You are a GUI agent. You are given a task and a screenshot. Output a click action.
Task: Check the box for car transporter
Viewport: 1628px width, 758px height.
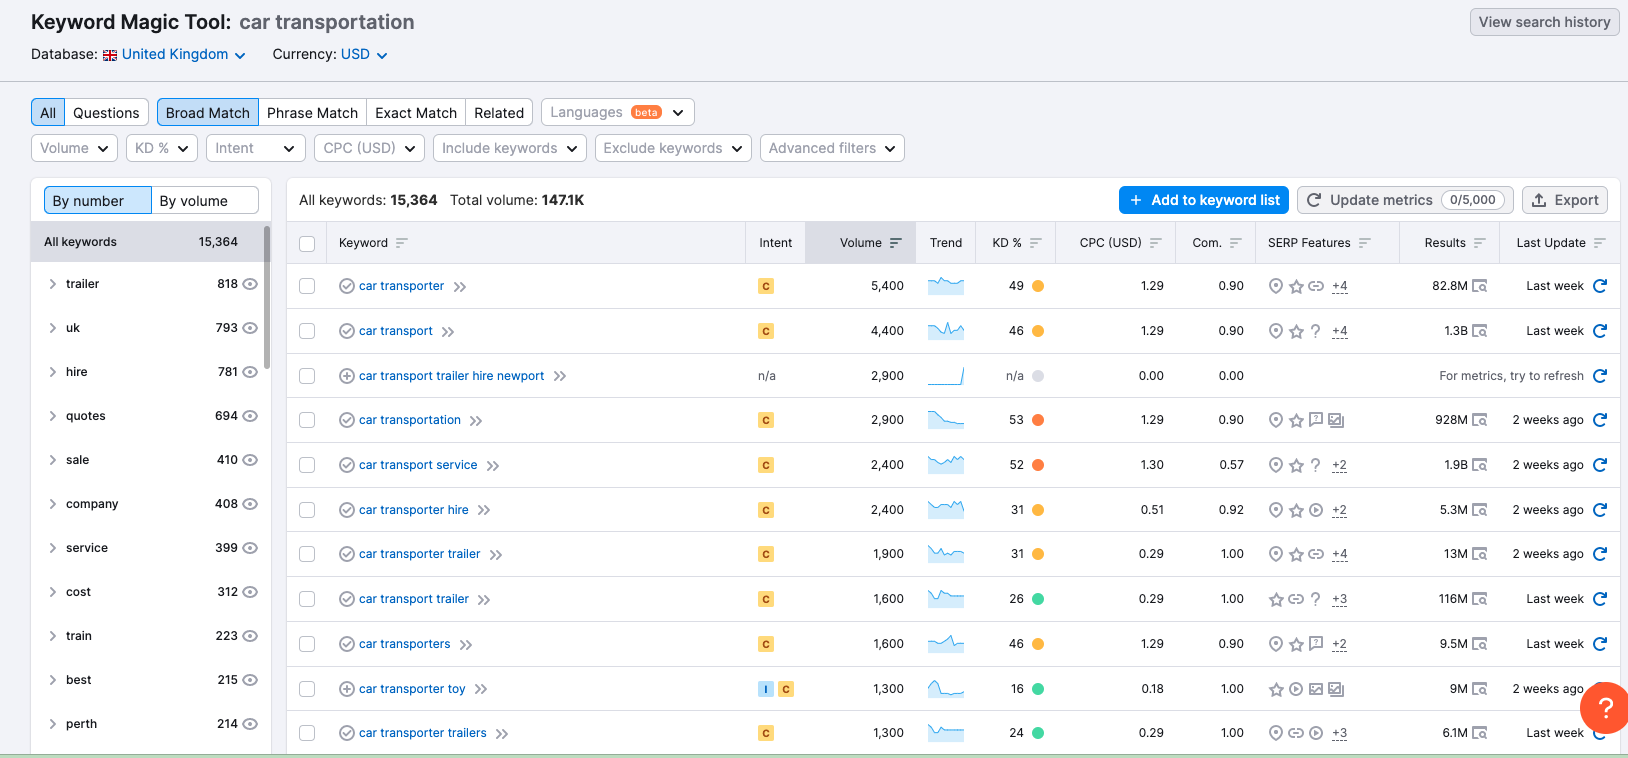(307, 286)
